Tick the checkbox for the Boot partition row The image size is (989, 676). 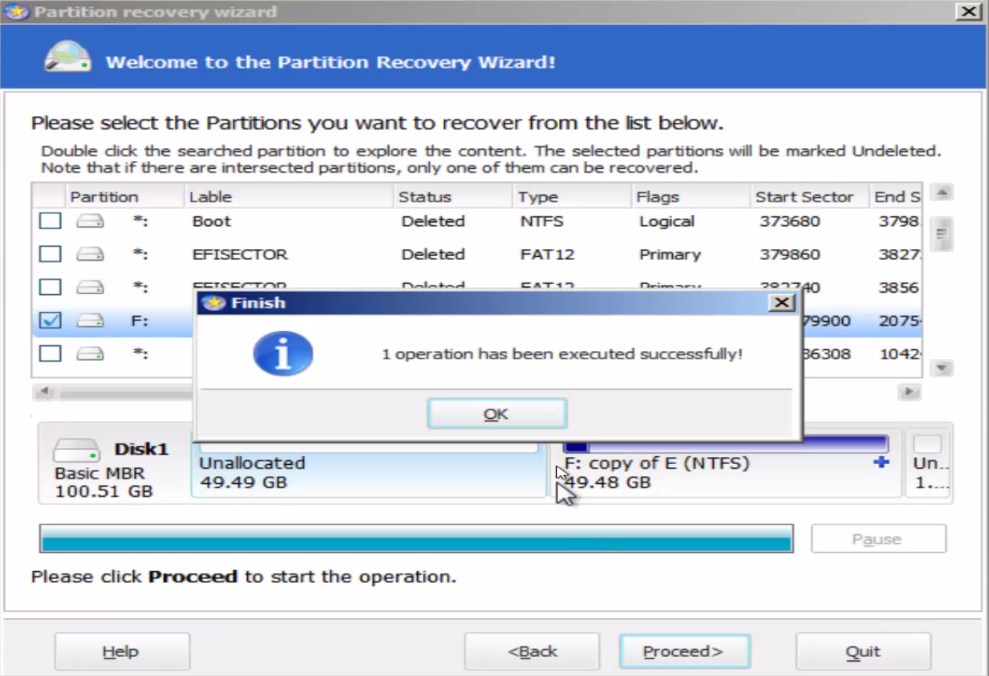(50, 221)
